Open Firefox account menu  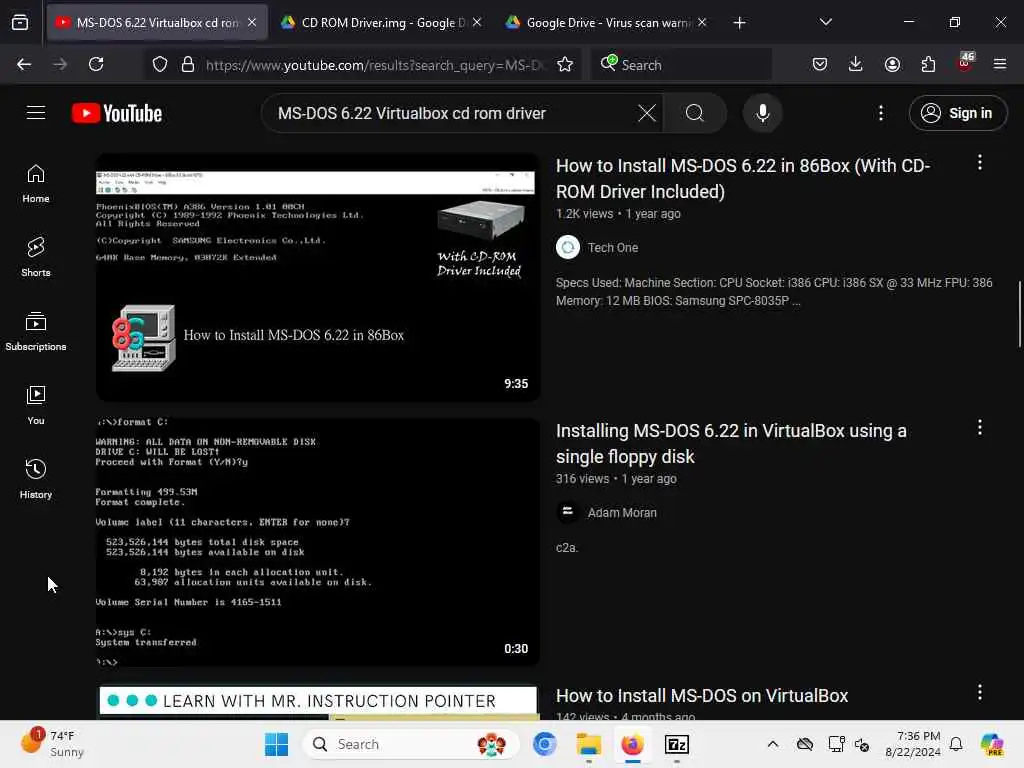click(892, 64)
